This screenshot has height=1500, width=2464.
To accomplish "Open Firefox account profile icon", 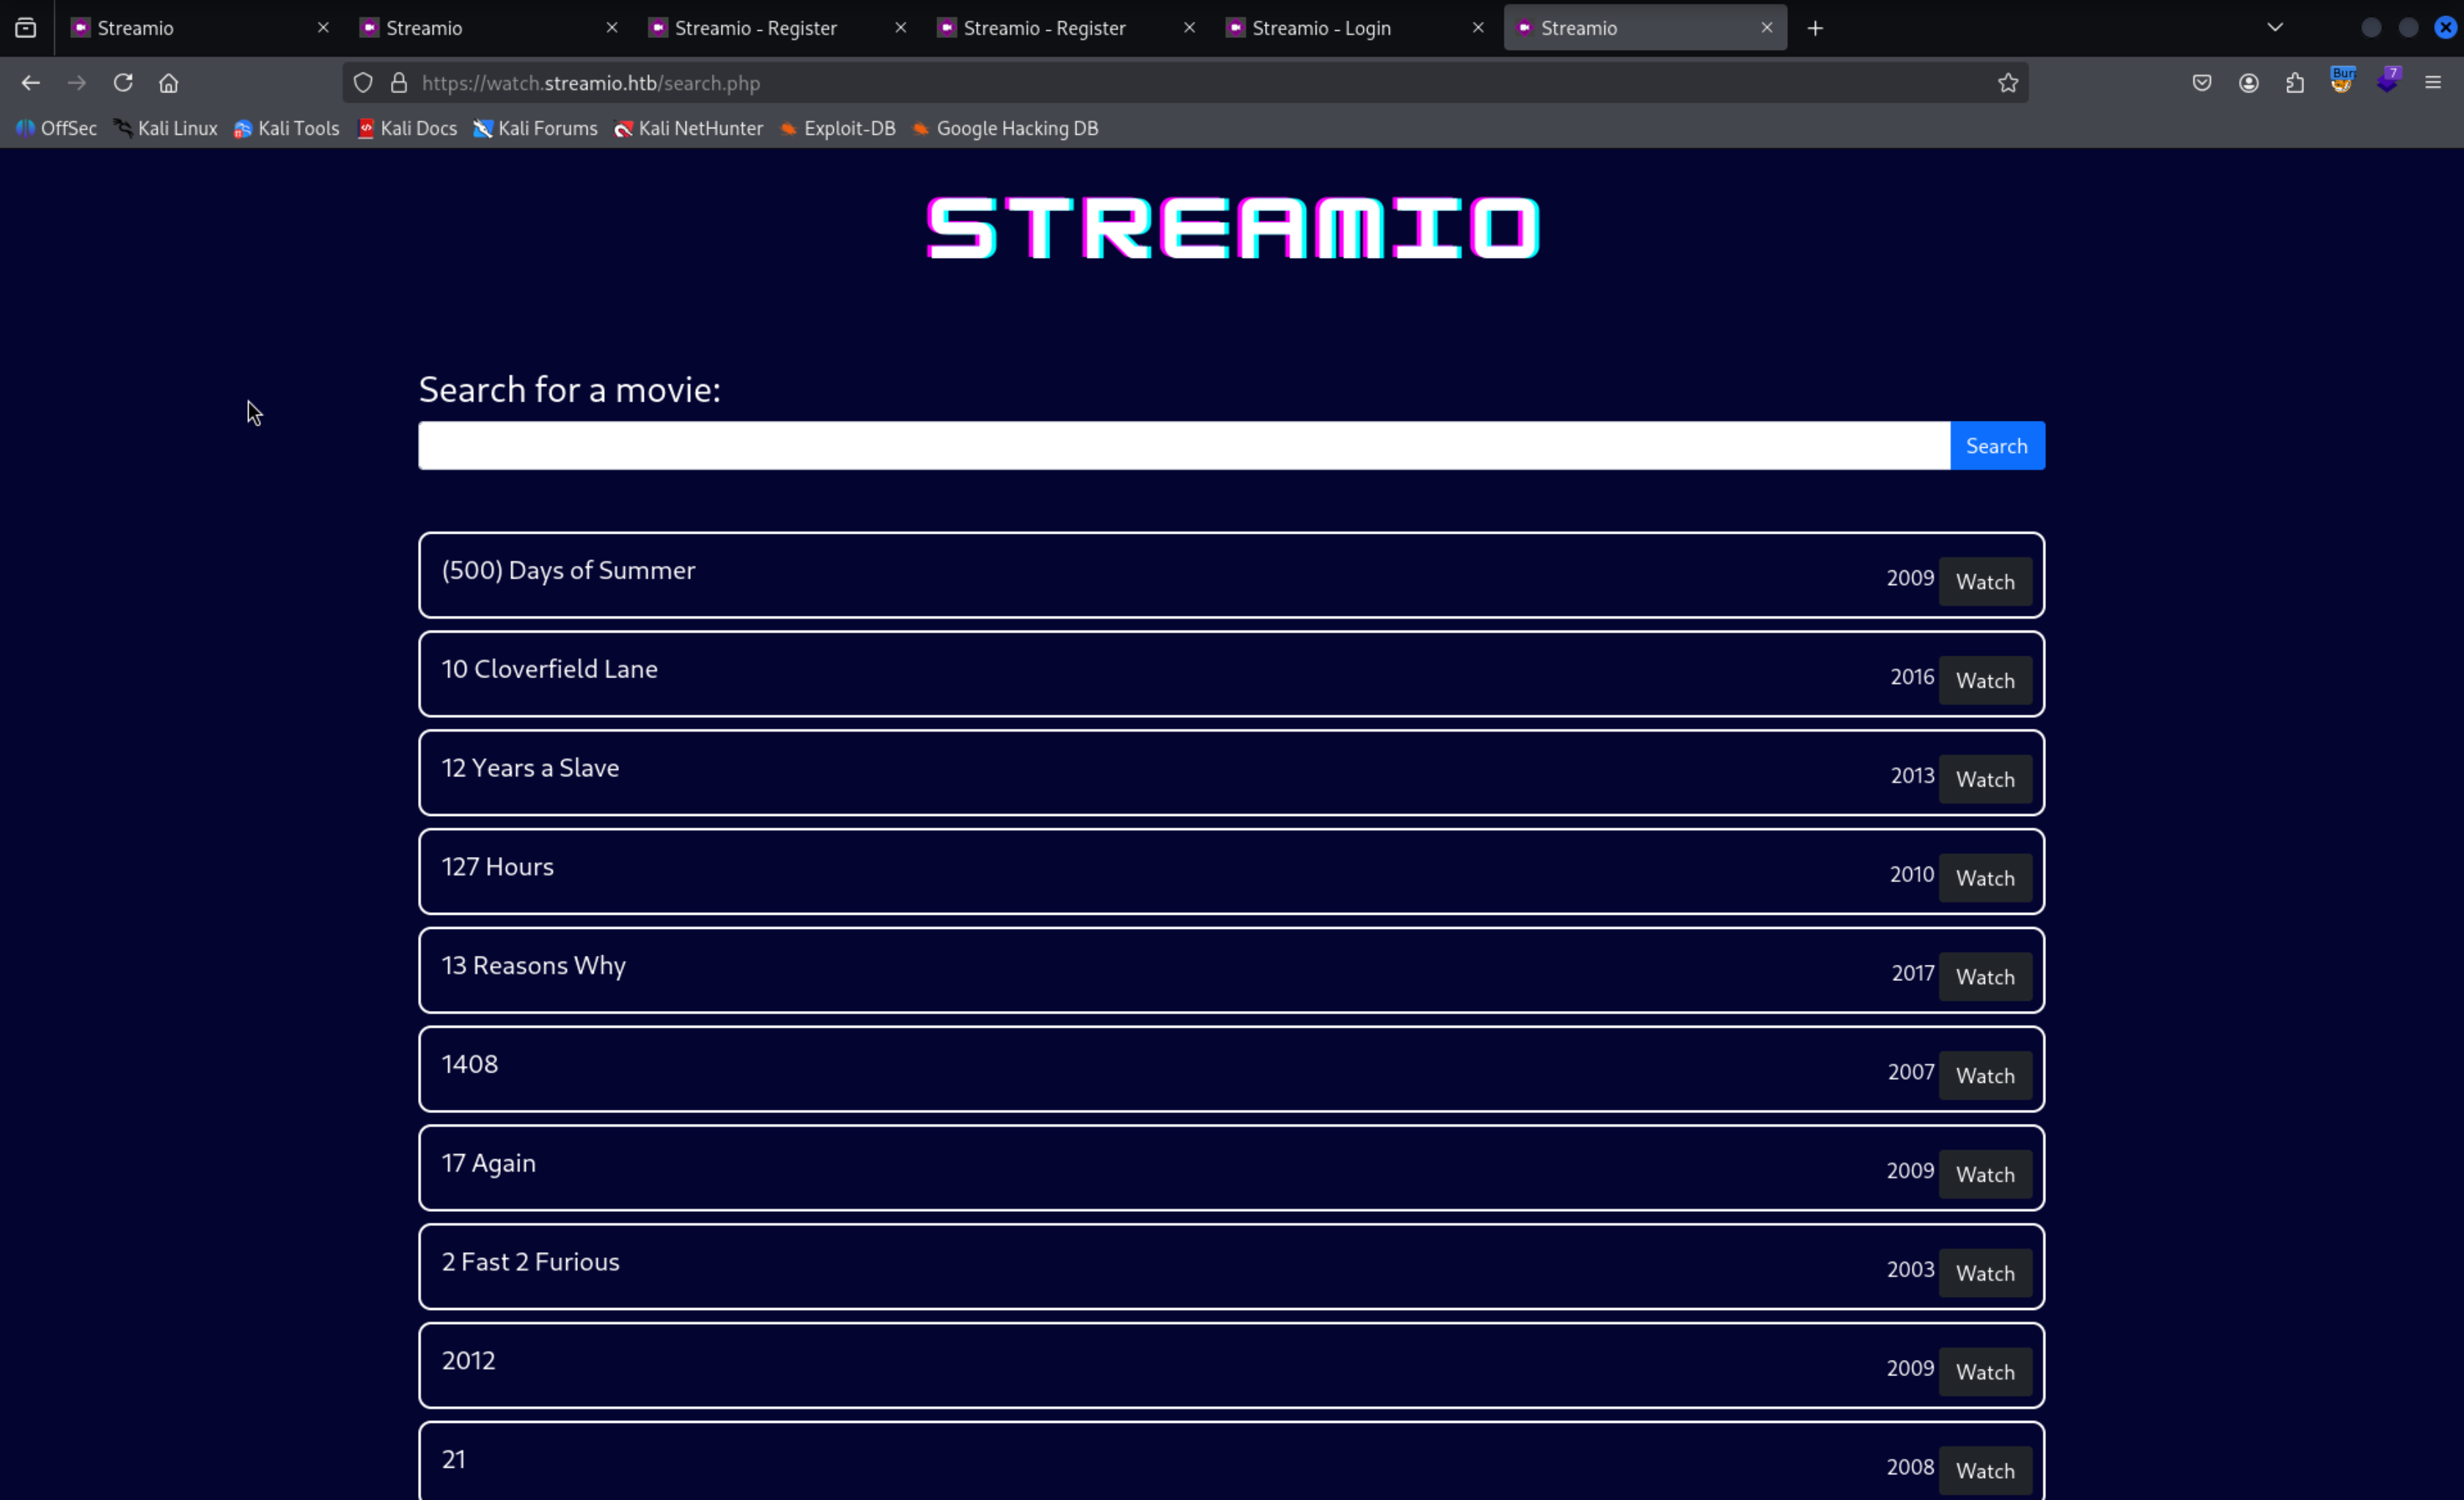I will pos(2248,83).
